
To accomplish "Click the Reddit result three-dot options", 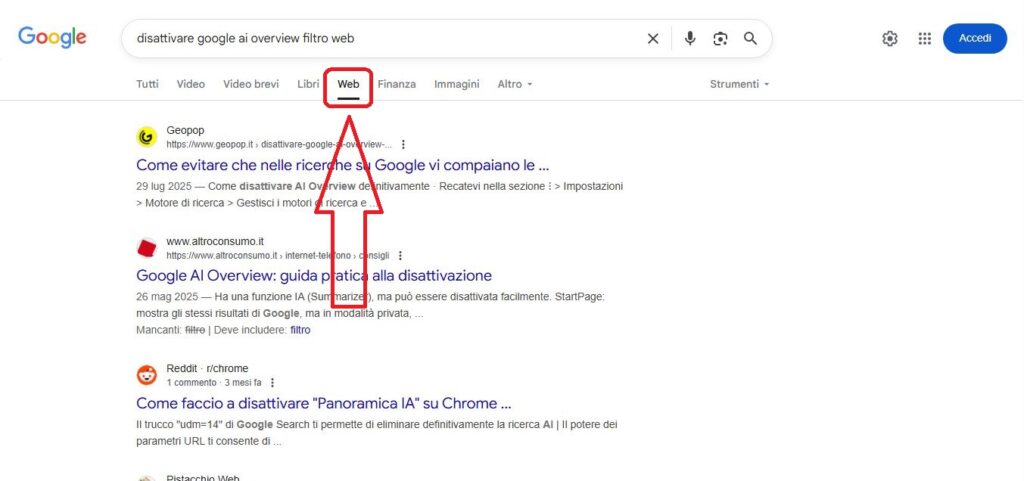I will (x=272, y=382).
